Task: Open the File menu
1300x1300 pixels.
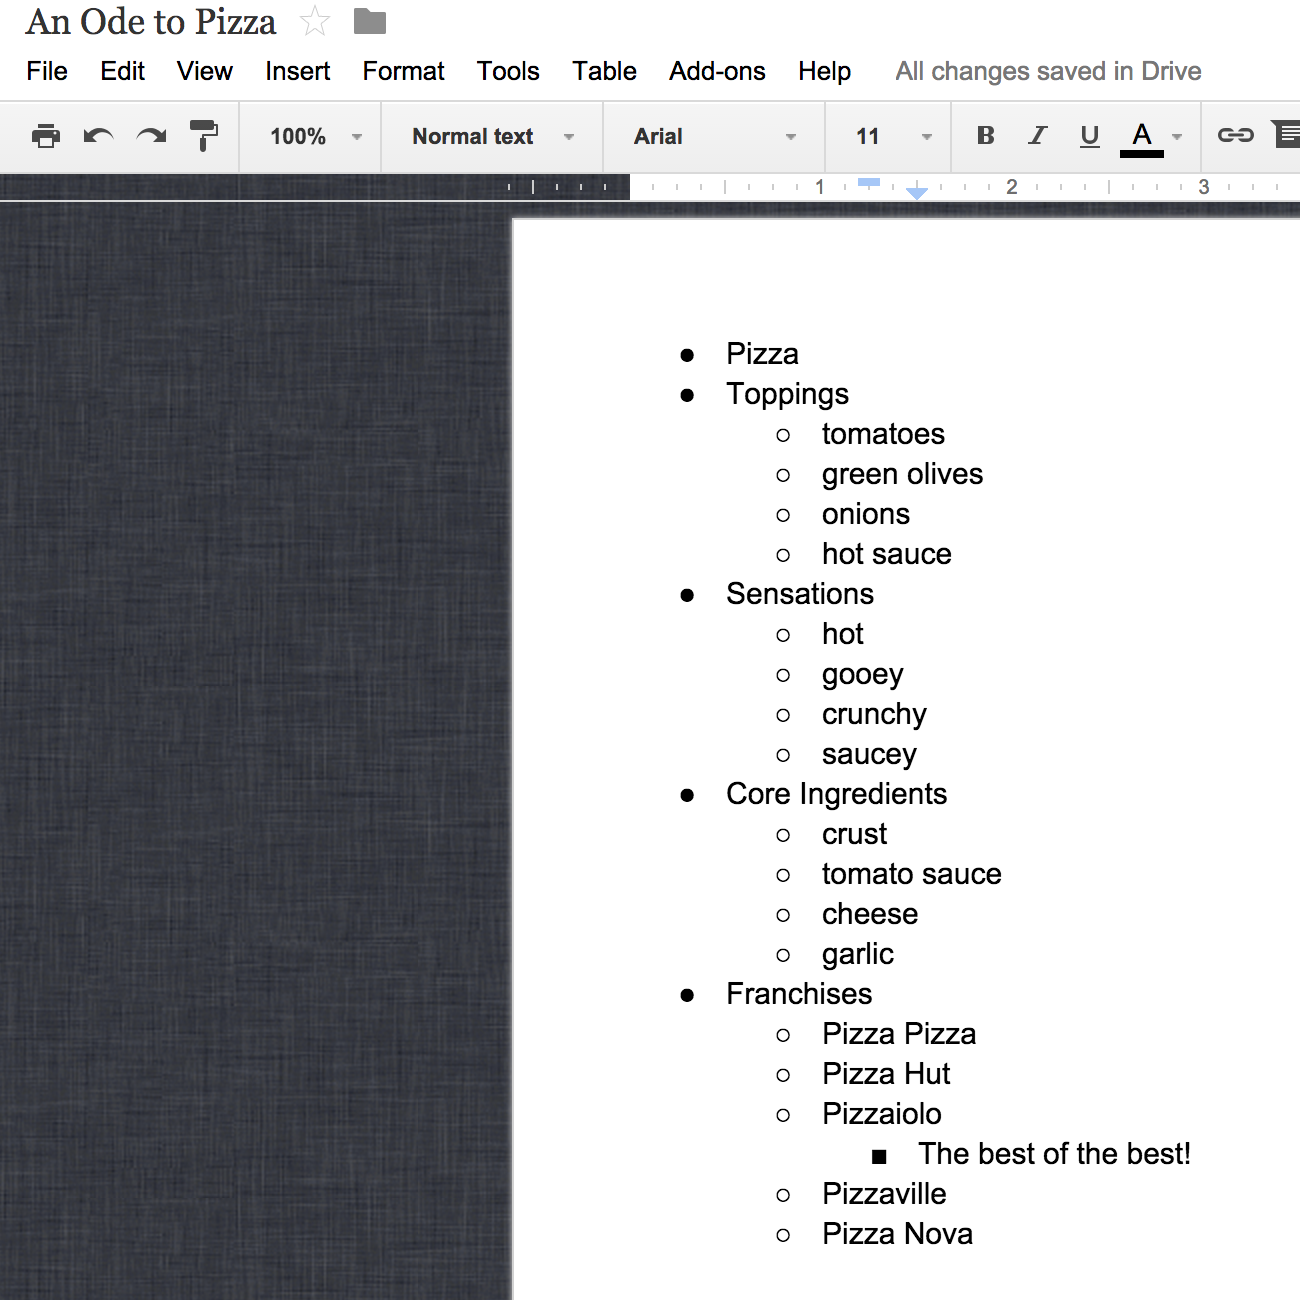Action: (47, 71)
